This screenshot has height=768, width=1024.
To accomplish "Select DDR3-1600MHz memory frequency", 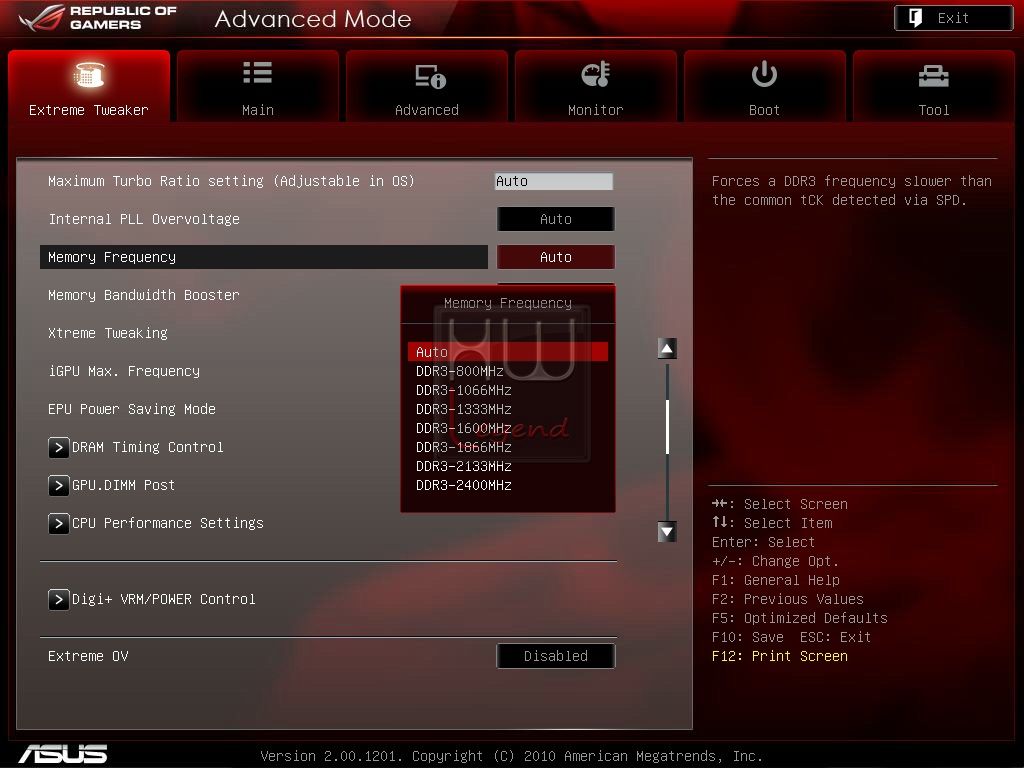I will click(x=464, y=428).
